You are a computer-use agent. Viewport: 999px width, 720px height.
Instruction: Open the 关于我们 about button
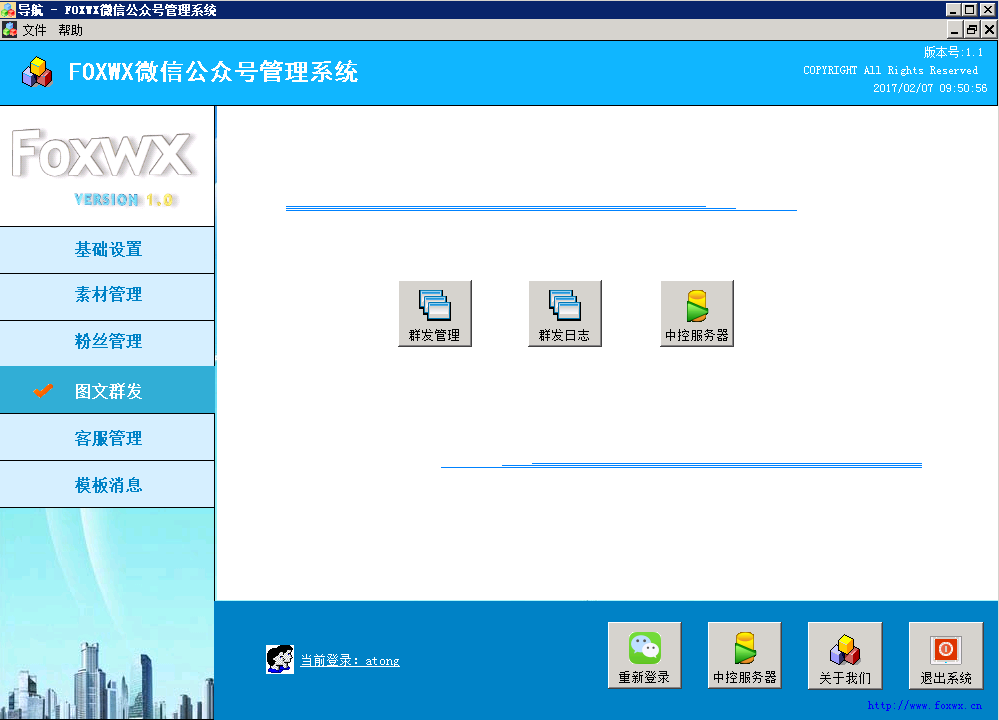(x=845, y=655)
